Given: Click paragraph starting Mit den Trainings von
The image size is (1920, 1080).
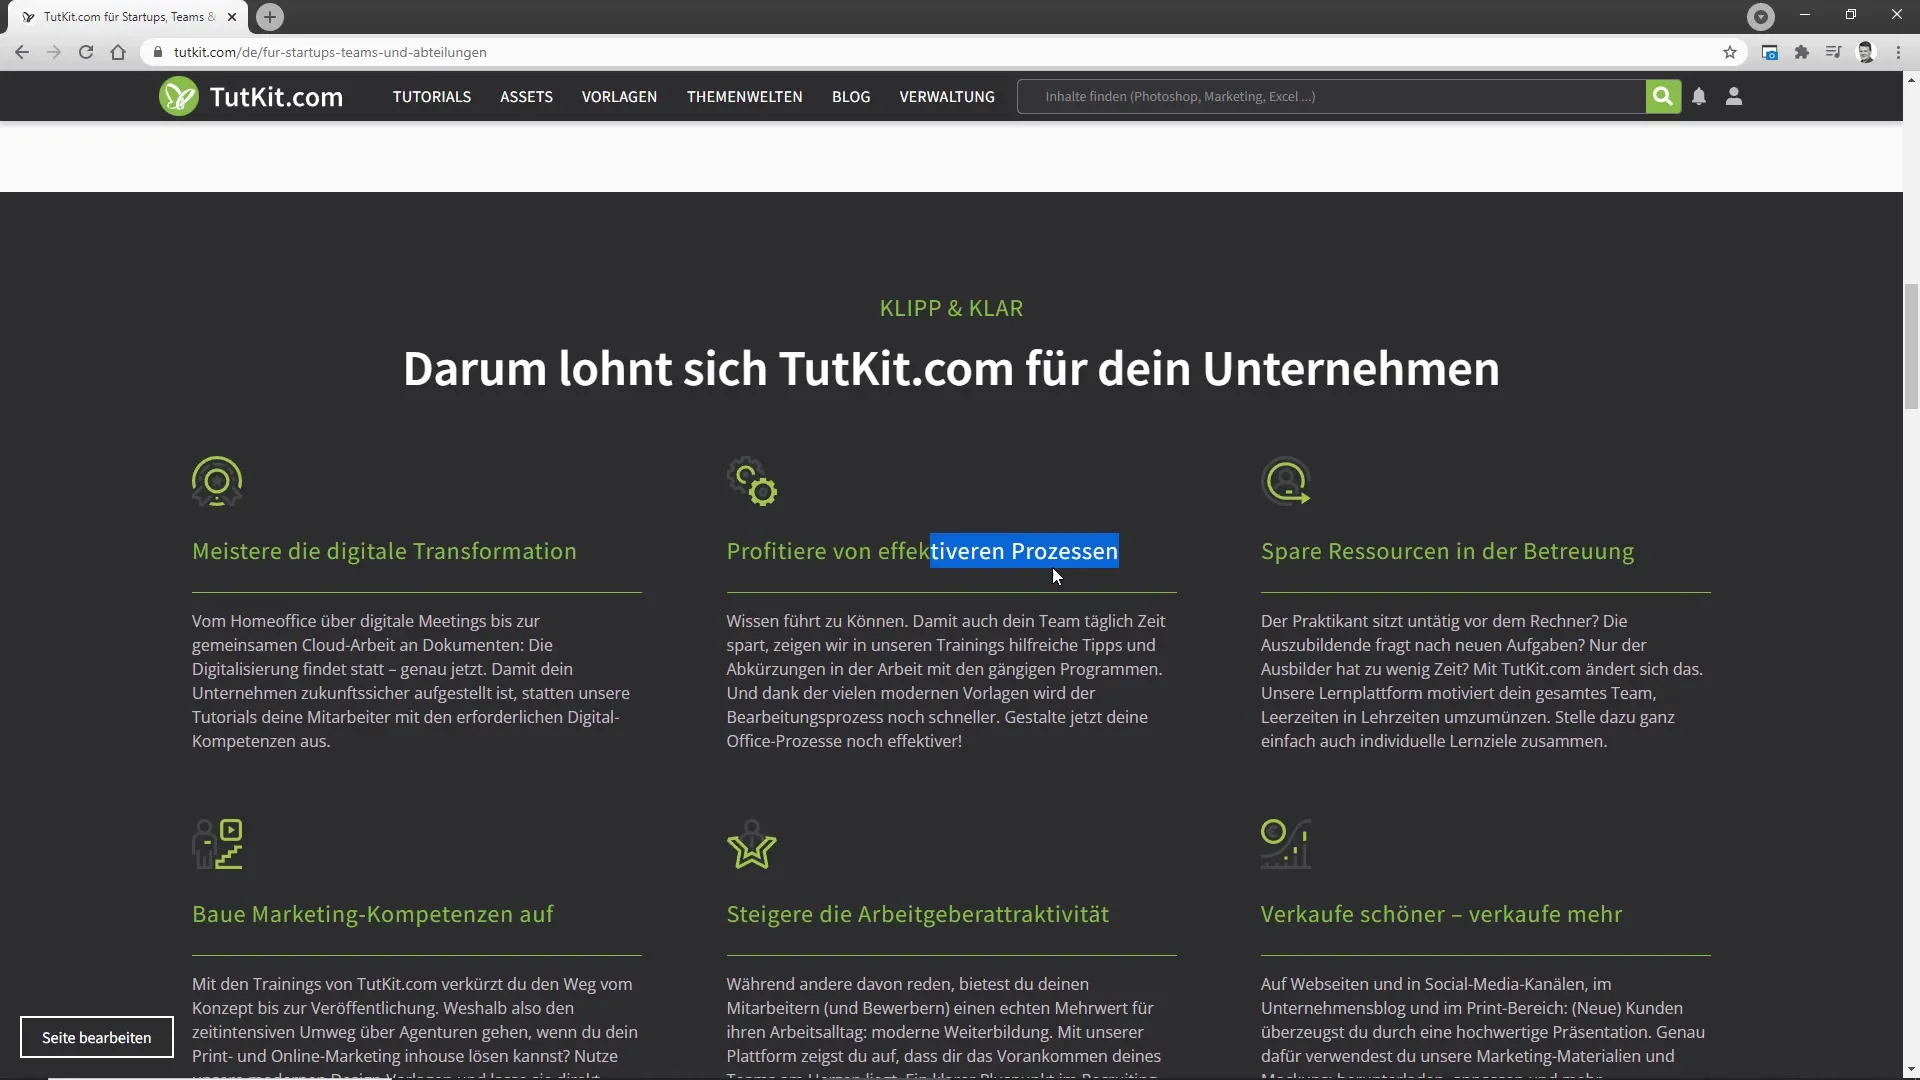Looking at the screenshot, I should tap(416, 1026).
